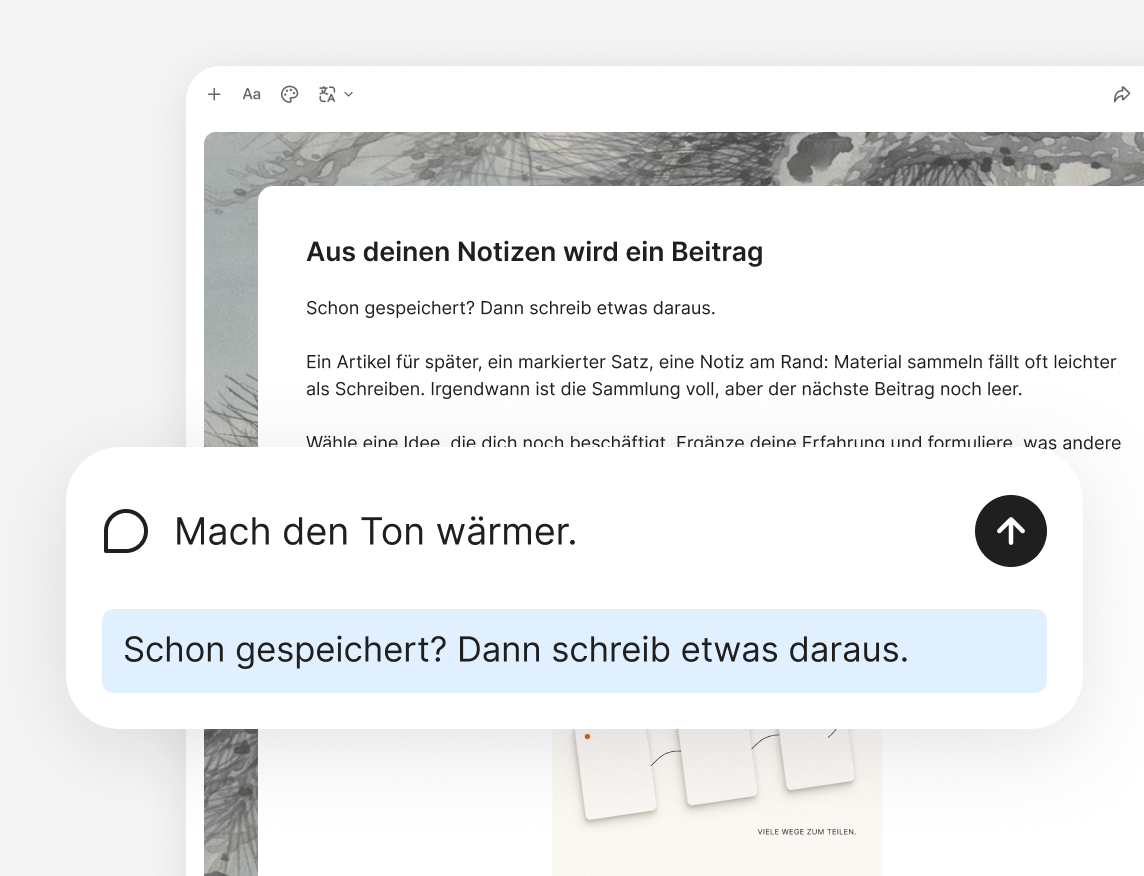Image resolution: width=1144 pixels, height=876 pixels.
Task: Click the chat bubble icon in prompt
Action: (125, 531)
